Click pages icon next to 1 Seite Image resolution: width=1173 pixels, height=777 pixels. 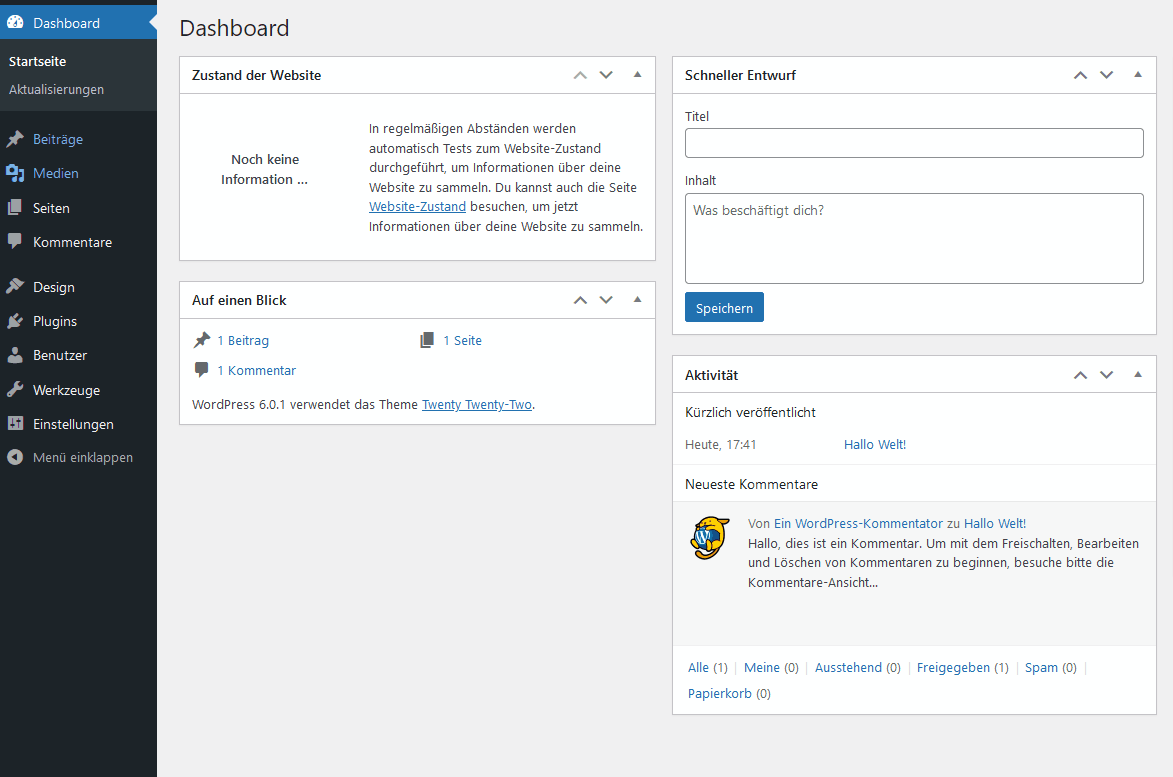point(427,340)
